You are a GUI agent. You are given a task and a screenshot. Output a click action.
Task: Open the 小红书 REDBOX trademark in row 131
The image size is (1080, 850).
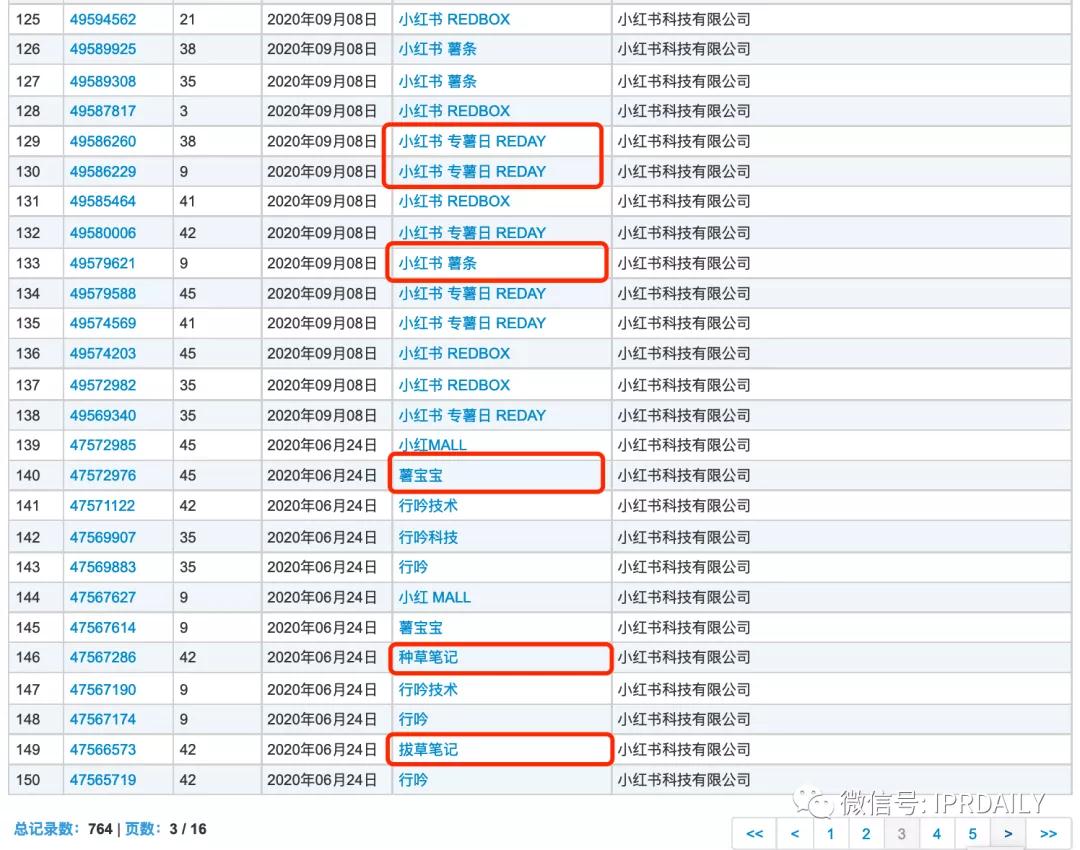[x=454, y=201]
